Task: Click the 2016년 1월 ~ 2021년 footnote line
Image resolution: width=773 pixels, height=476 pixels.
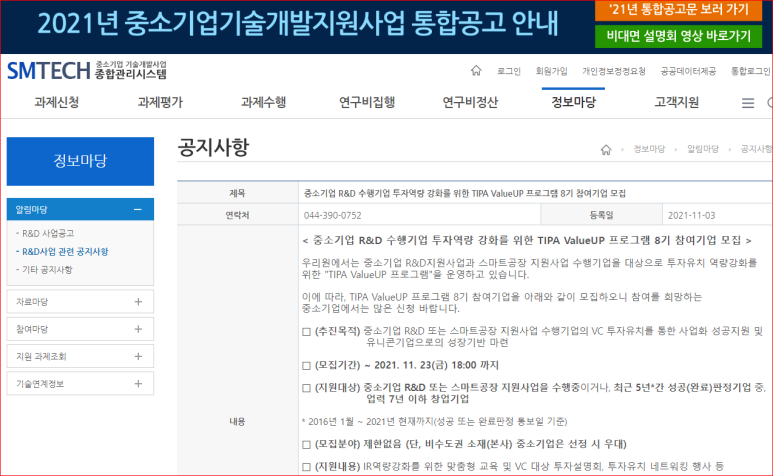Action: click(434, 421)
